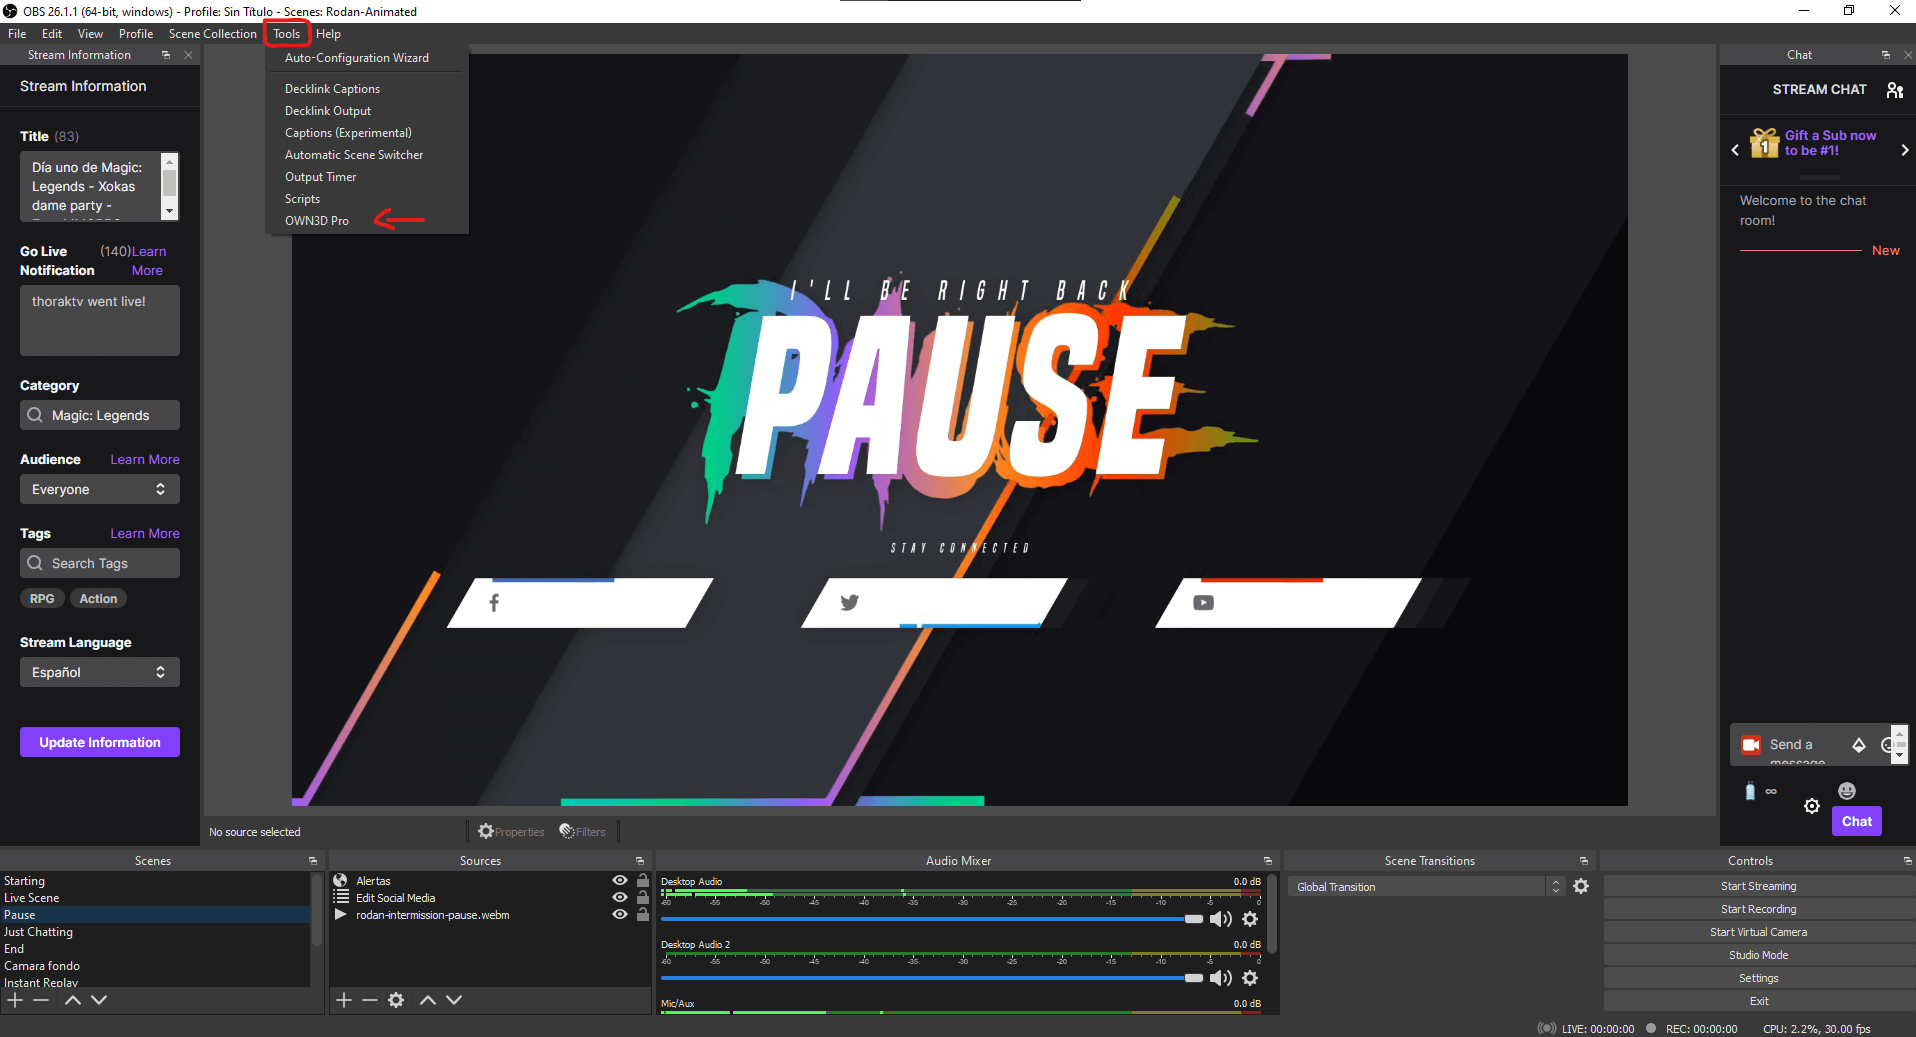1916x1037 pixels.
Task: Select OWN3D Pro from the Tools menu
Action: tap(317, 220)
